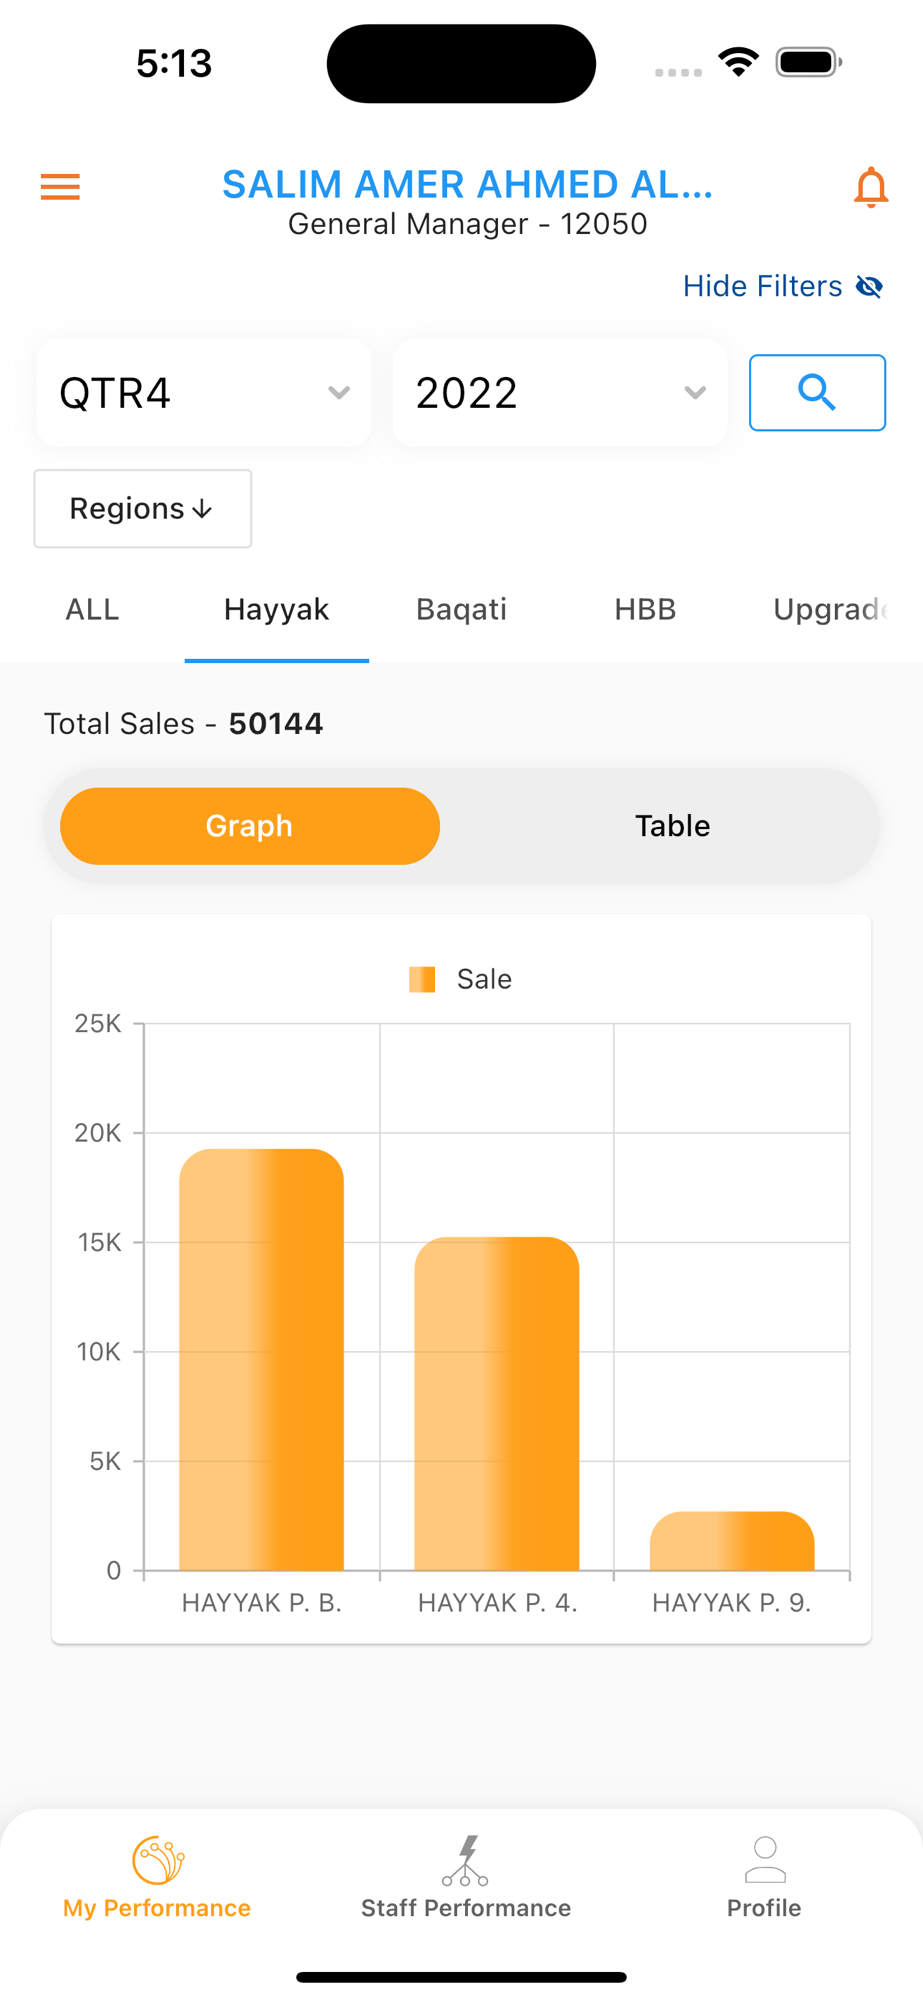Tap the HAYYAK P. 4. bar

[x=497, y=1404]
